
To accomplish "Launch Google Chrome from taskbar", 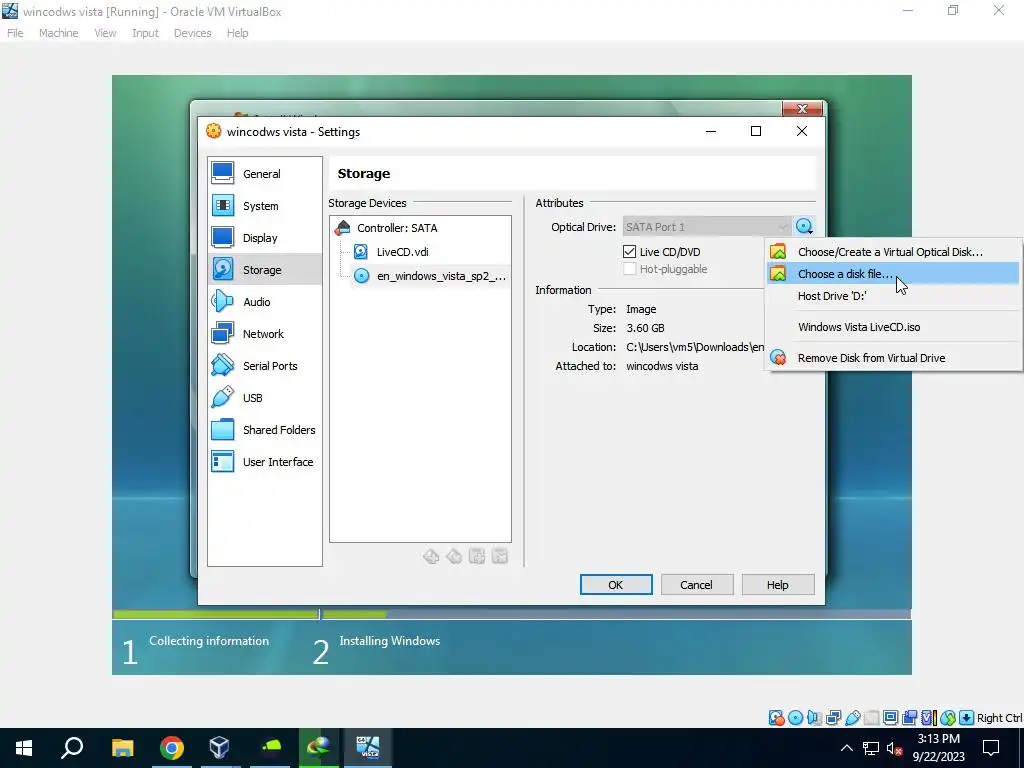I will pyautogui.click(x=172, y=748).
